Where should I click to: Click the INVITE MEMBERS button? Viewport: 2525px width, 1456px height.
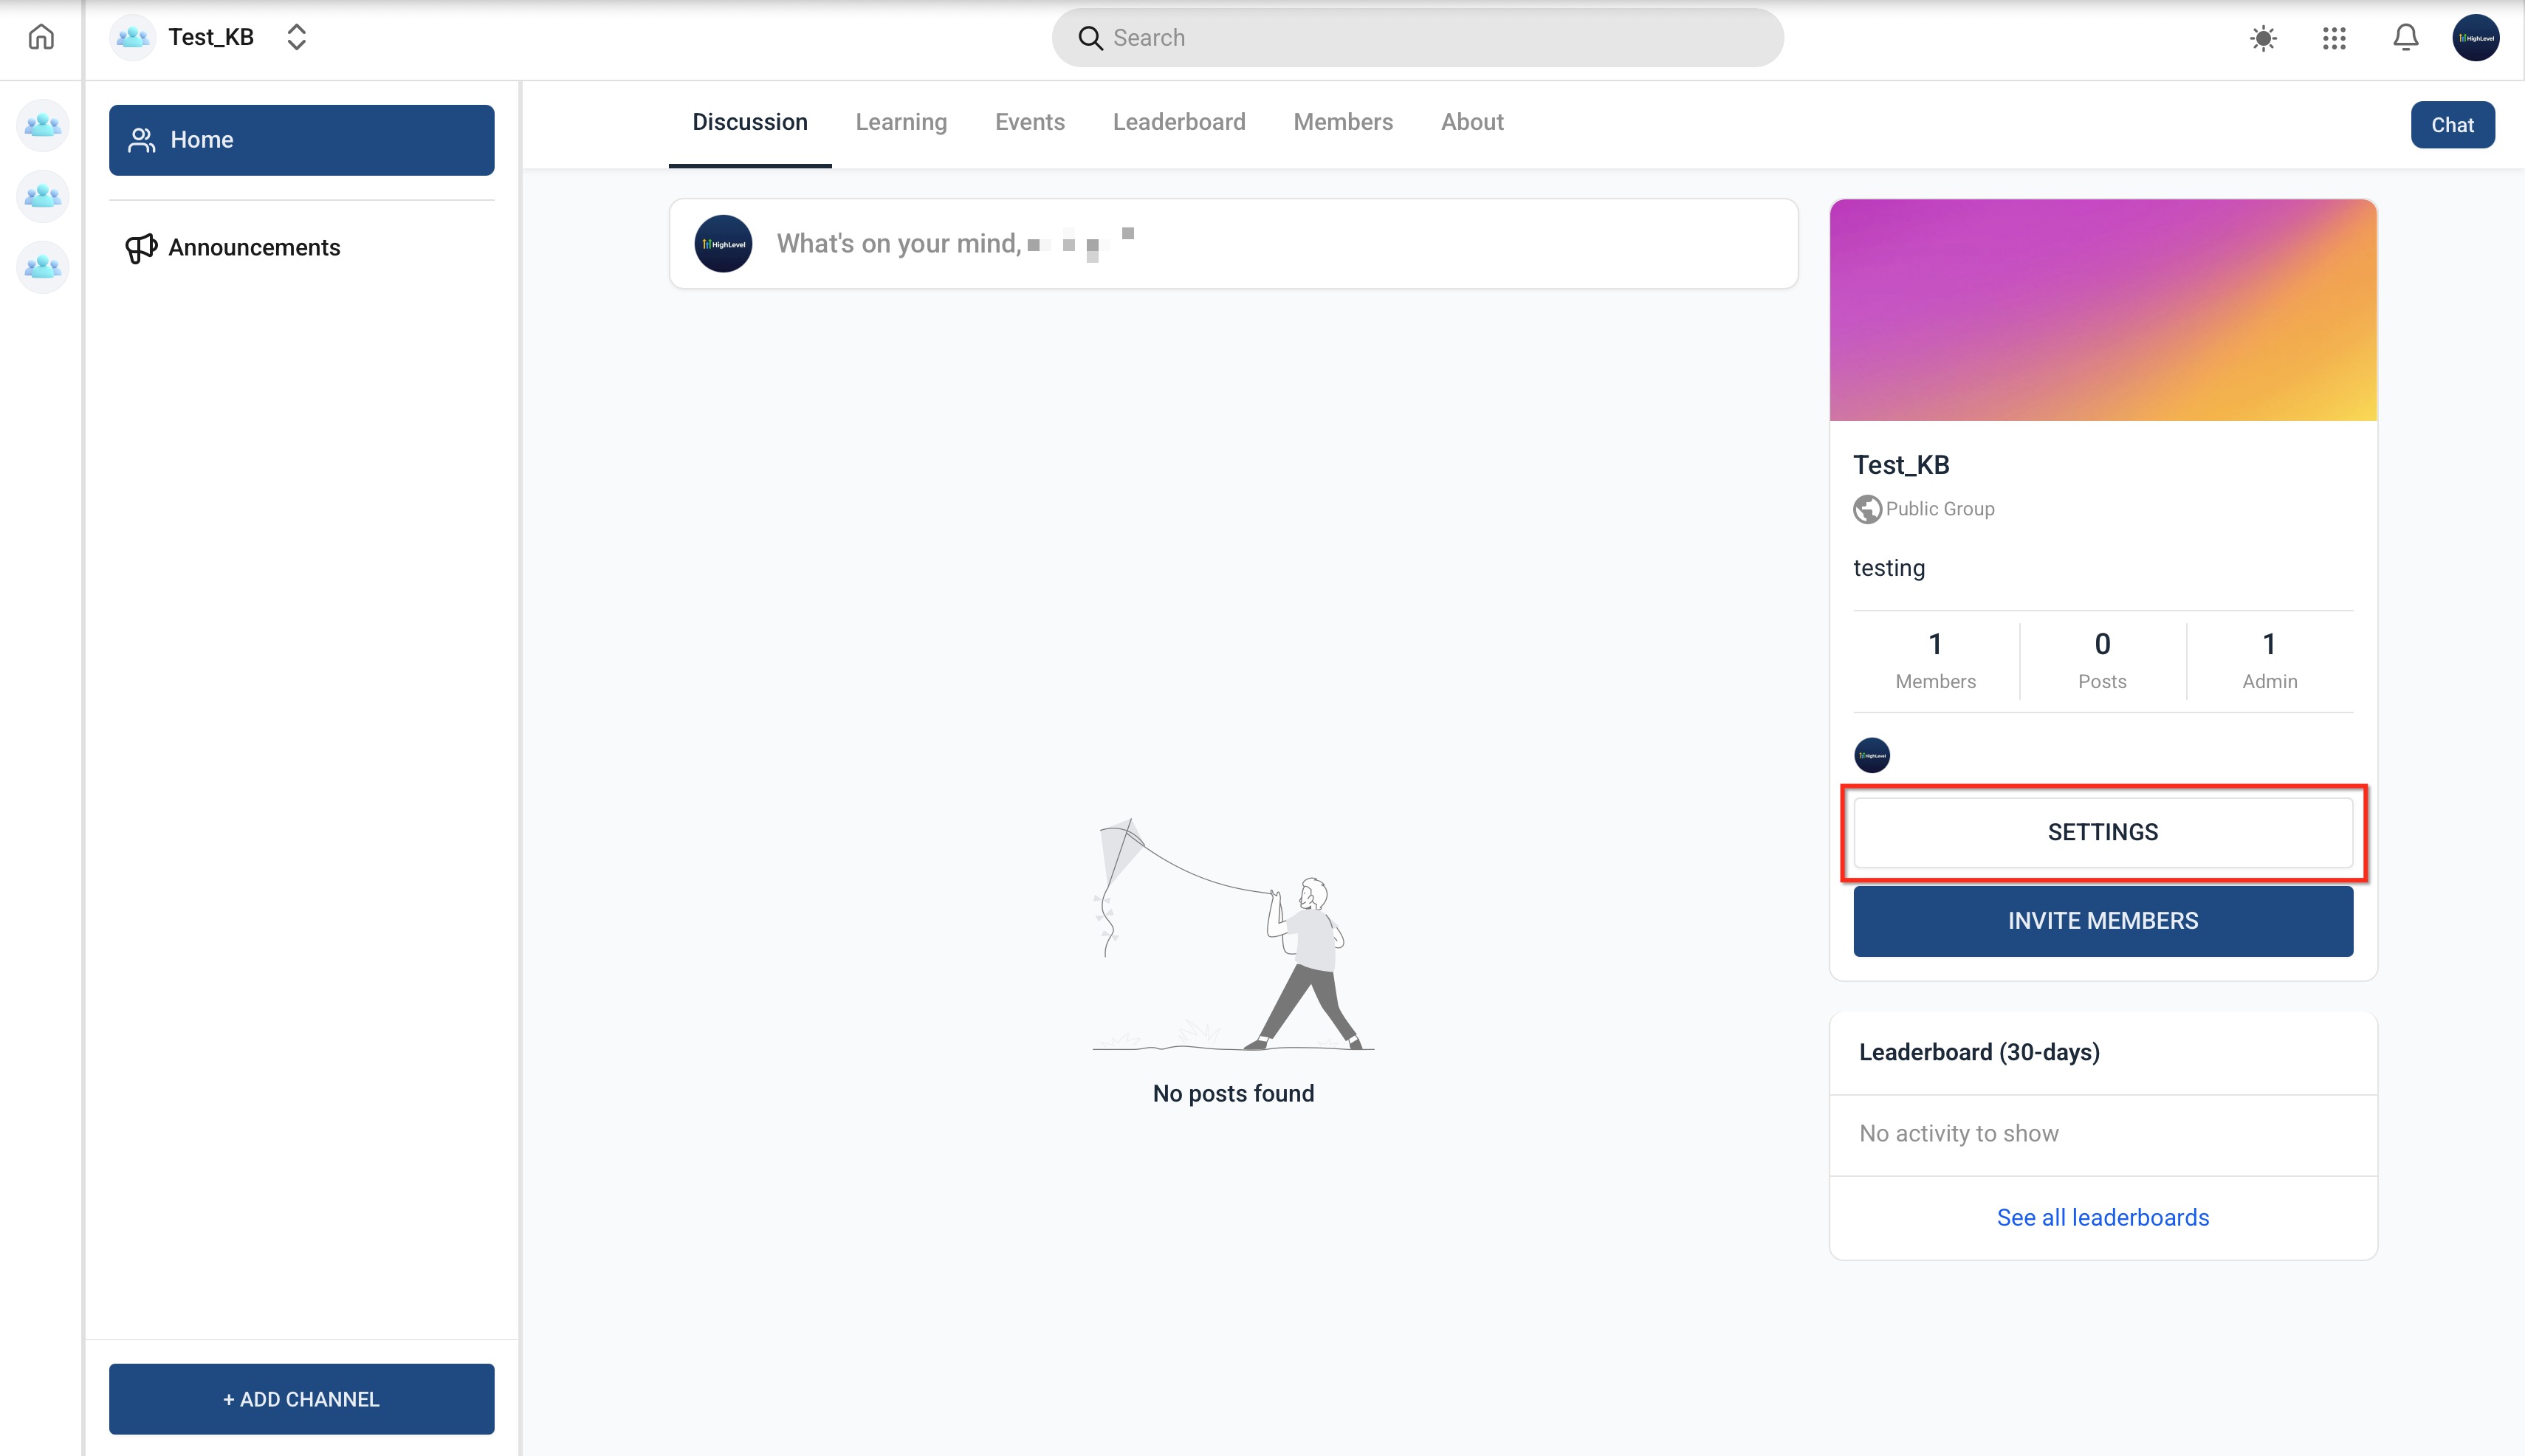point(2102,921)
